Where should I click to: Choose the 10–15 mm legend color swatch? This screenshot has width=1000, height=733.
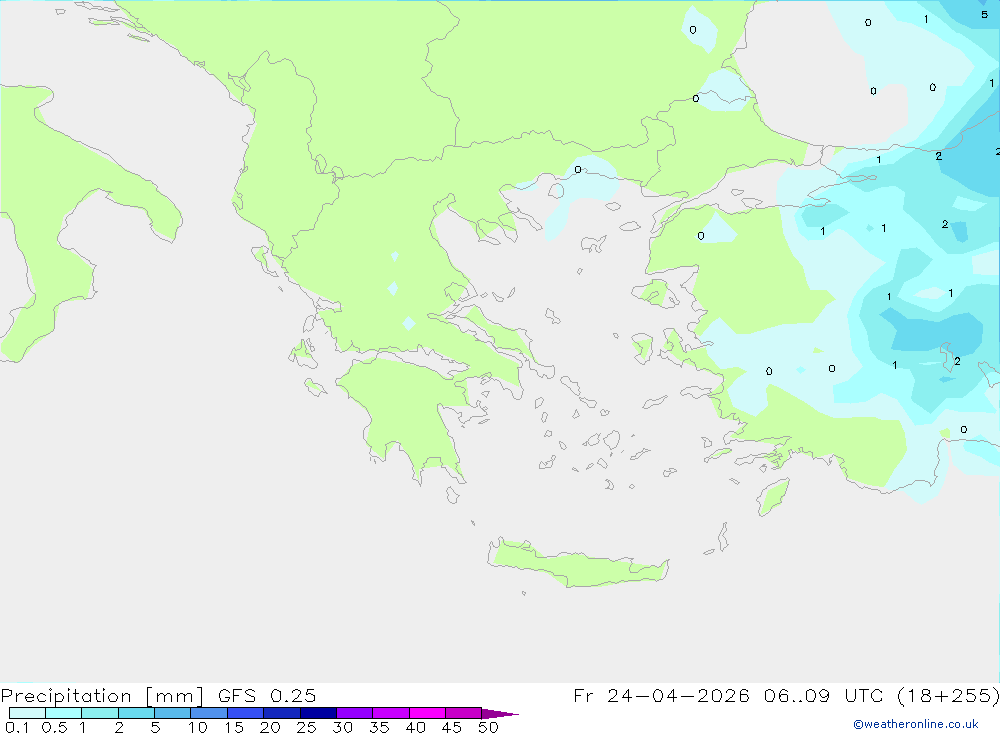coord(209,713)
